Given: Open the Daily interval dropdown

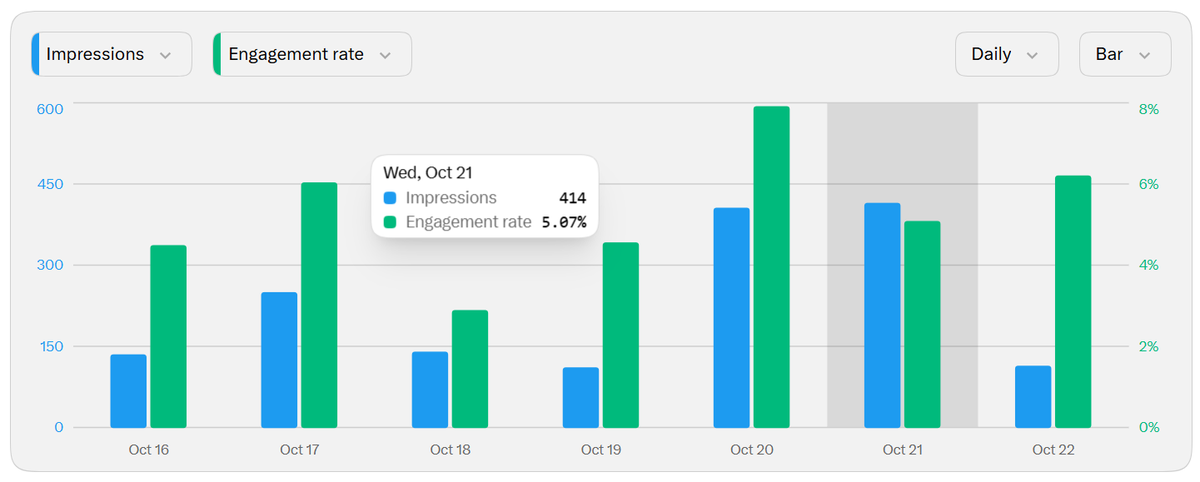Looking at the screenshot, I should [x=1007, y=54].
